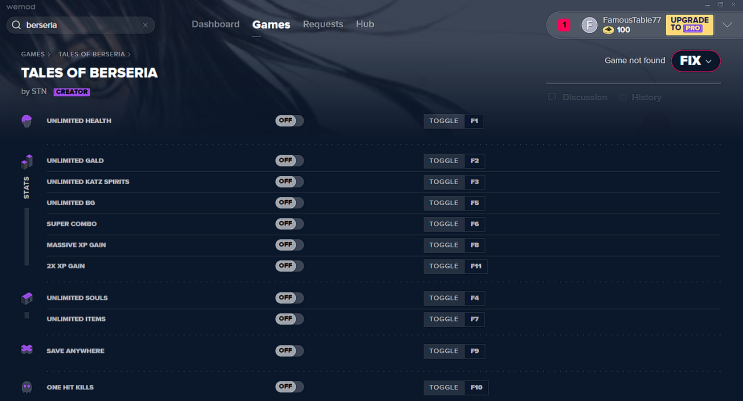The width and height of the screenshot is (743, 401).
Task: Click Toggle hotkey button for Super Combo
Action: pyautogui.click(x=444, y=224)
